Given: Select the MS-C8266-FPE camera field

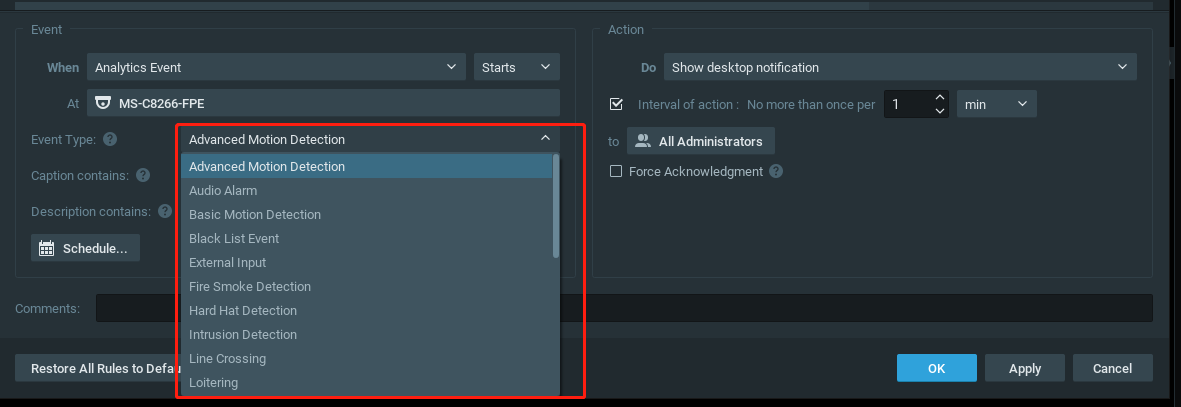Looking at the screenshot, I should pyautogui.click(x=323, y=103).
